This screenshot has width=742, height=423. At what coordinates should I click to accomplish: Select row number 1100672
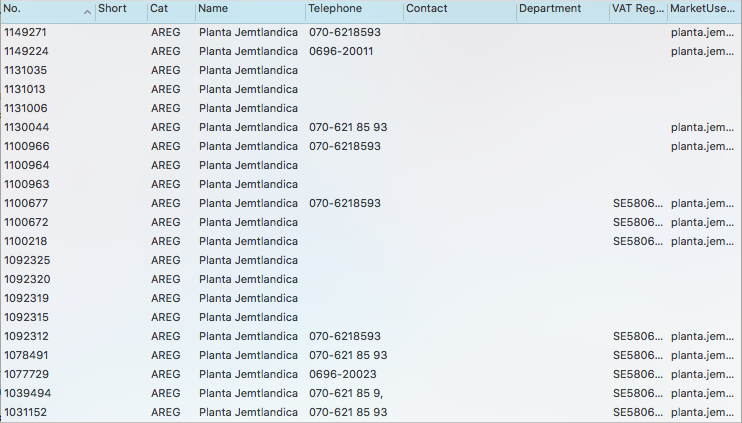pos(371,222)
